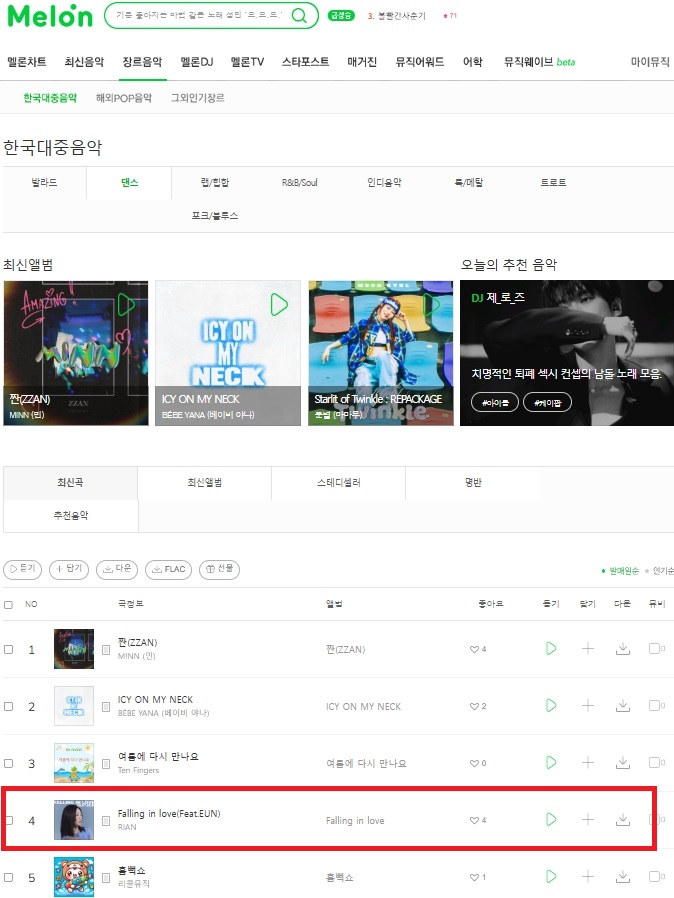The width and height of the screenshot is (674, 898).
Task: Click the FLAC download button
Action: [168, 569]
